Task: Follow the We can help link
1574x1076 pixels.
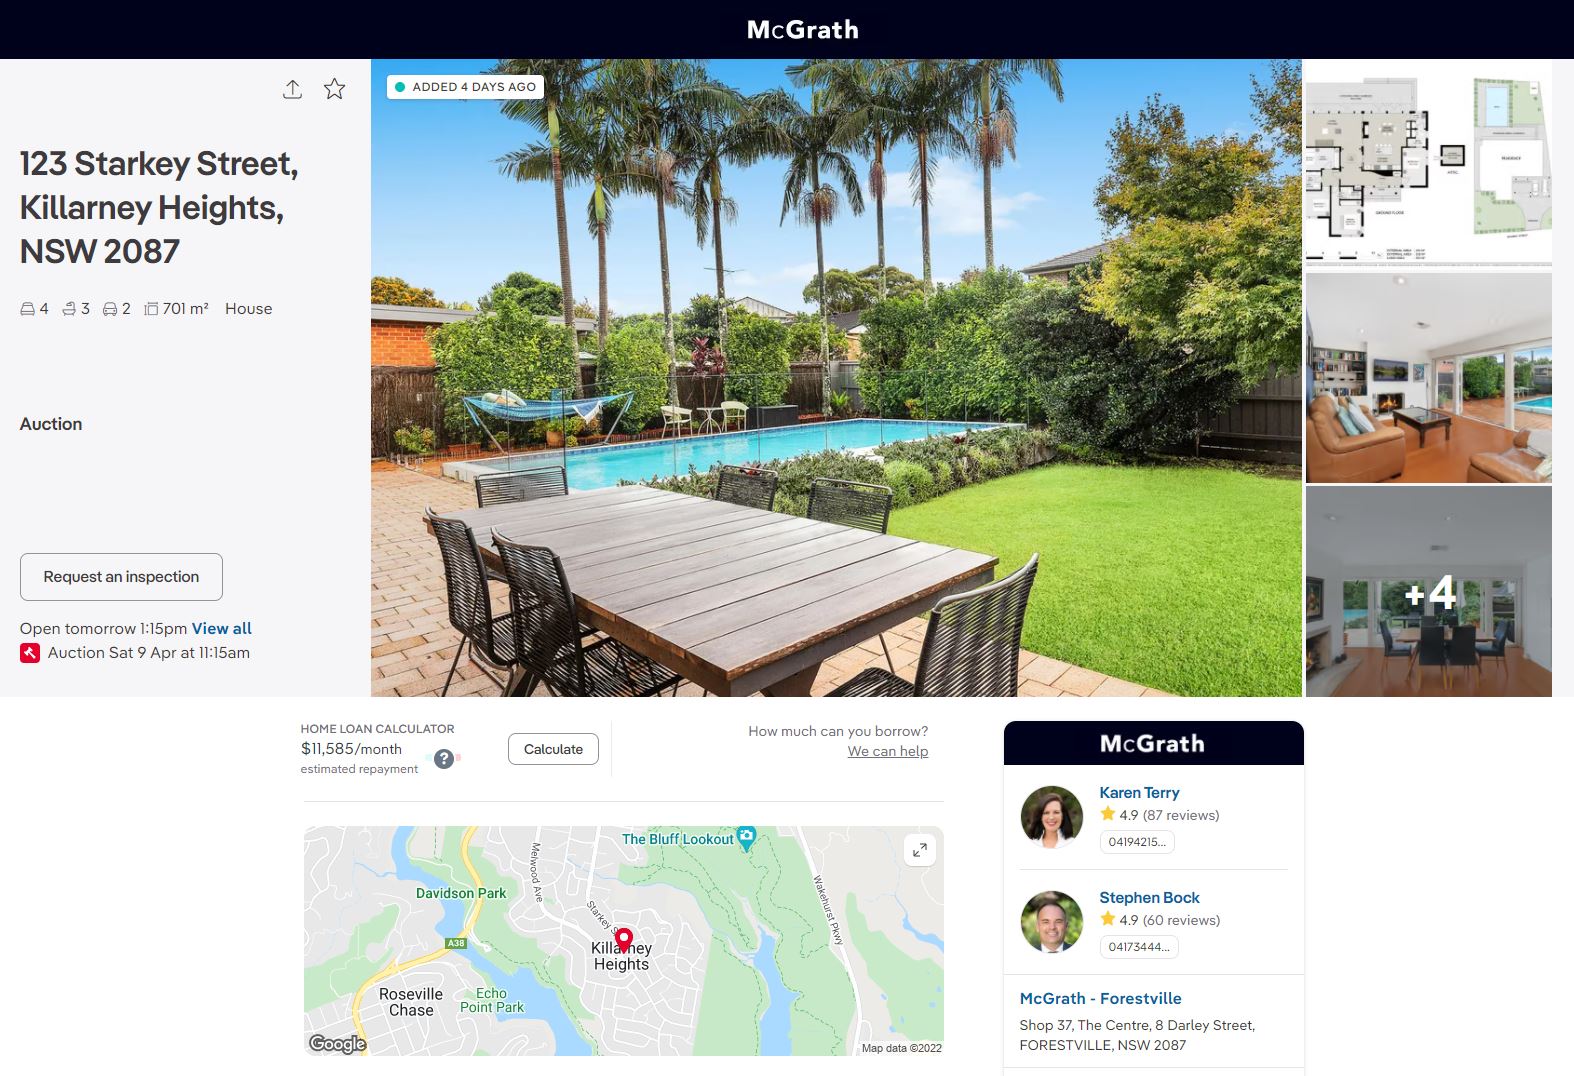Action: point(888,751)
